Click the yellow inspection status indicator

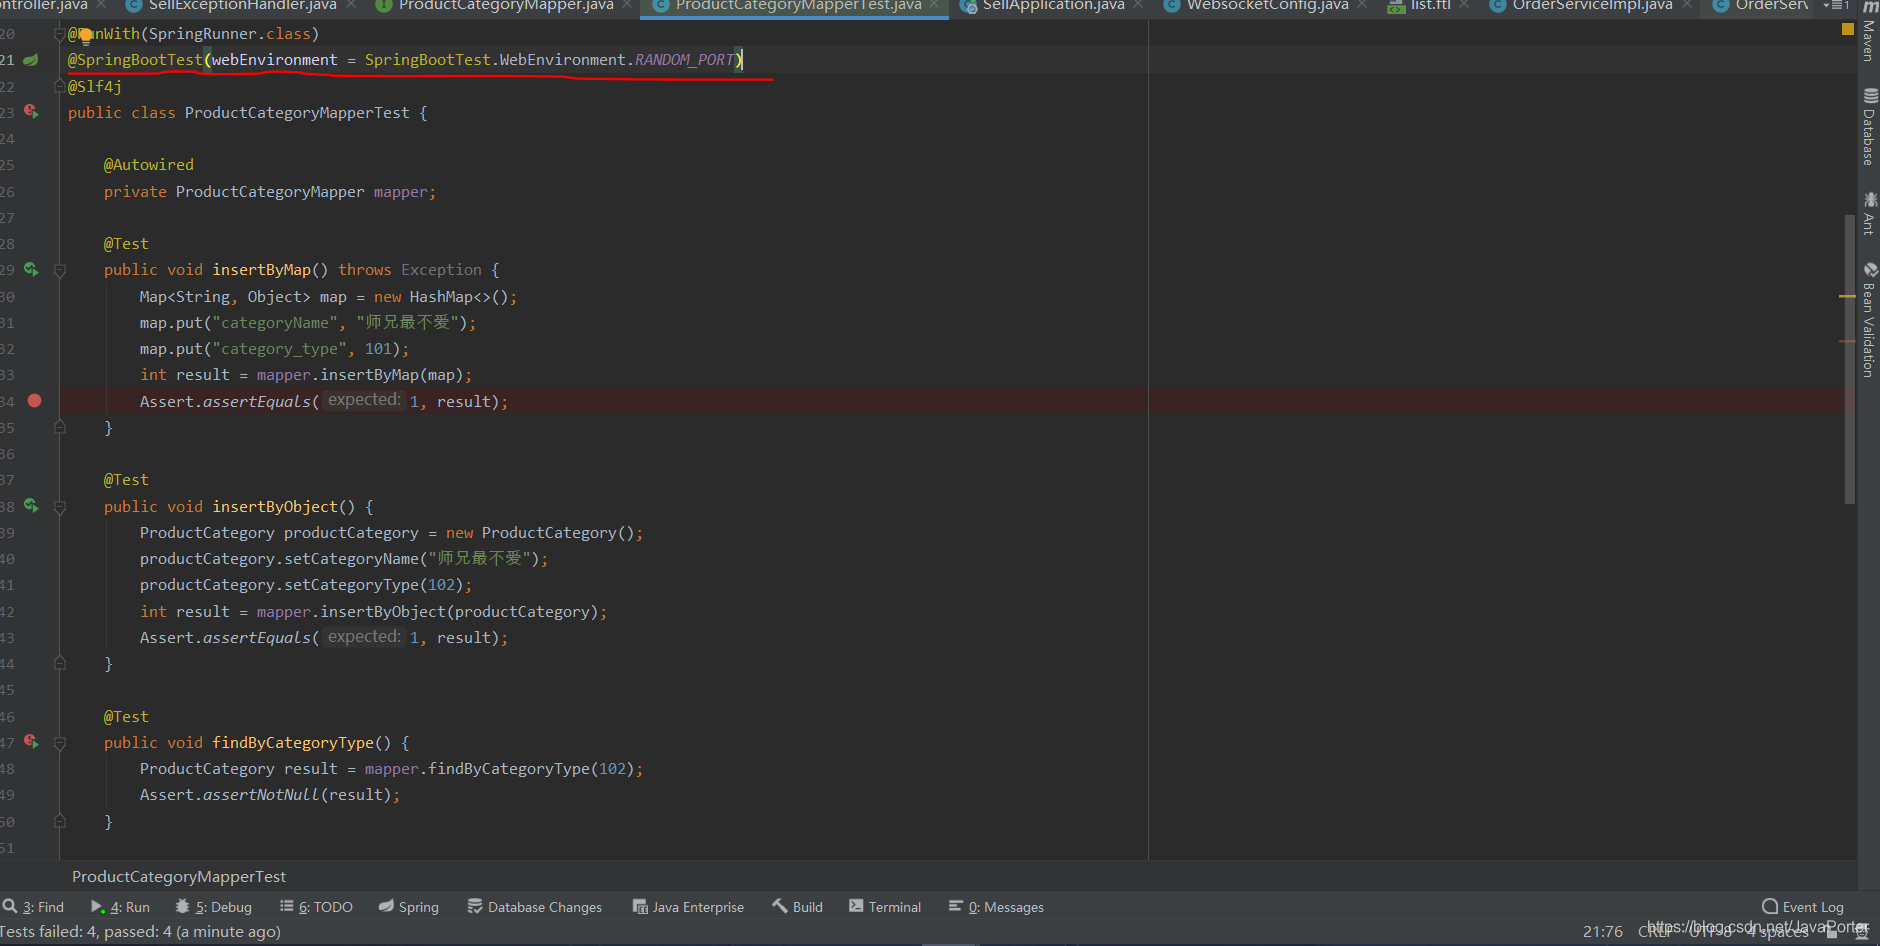pyautogui.click(x=1847, y=30)
